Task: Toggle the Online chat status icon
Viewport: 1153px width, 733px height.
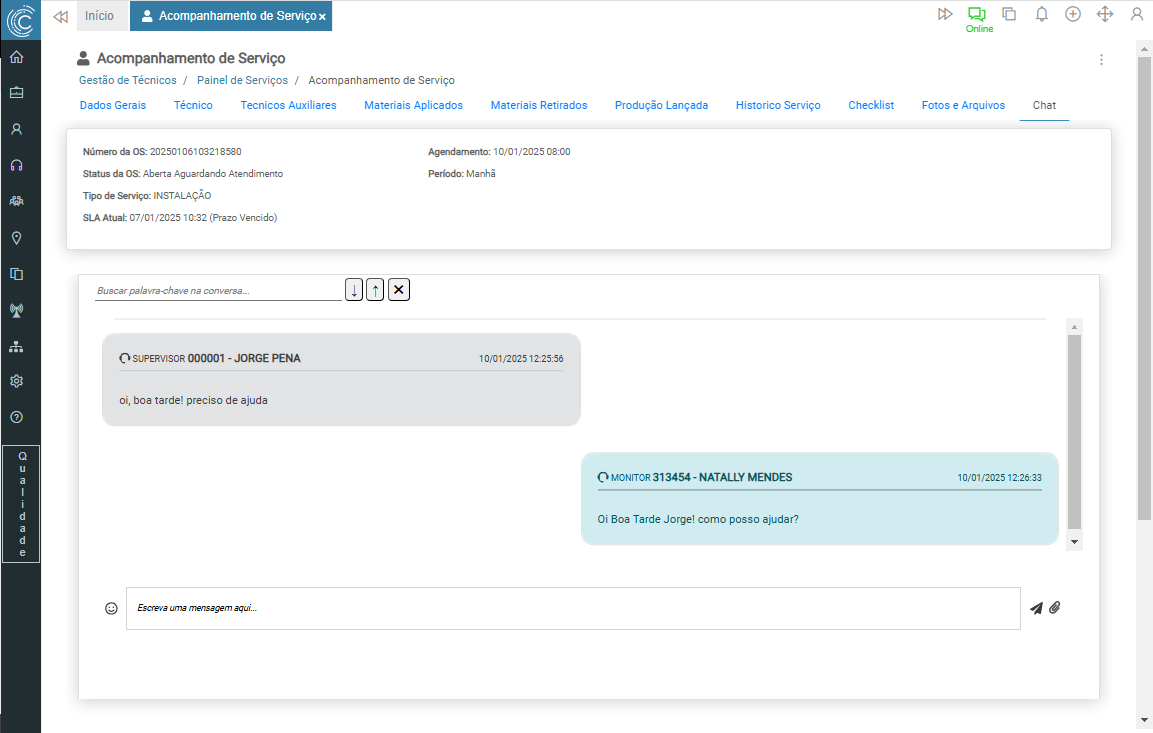Action: pos(977,14)
